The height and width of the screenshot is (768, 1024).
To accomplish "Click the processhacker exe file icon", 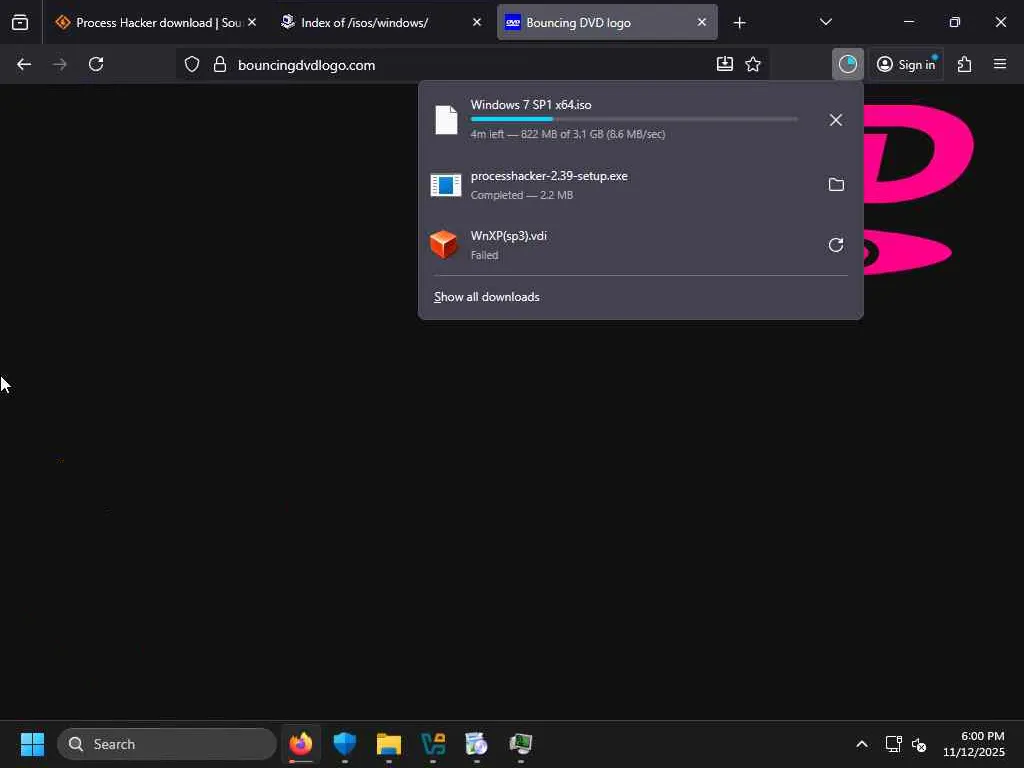I will 446,185.
